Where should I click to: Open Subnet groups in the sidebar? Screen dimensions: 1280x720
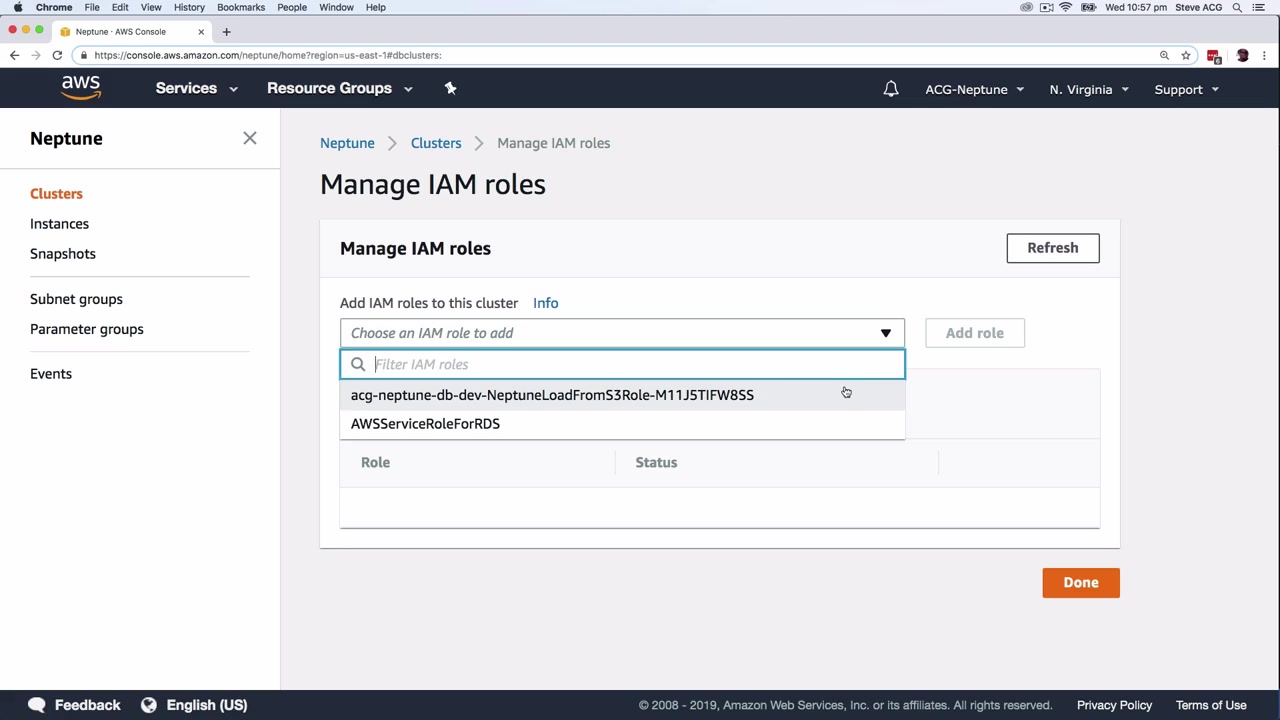pos(76,299)
